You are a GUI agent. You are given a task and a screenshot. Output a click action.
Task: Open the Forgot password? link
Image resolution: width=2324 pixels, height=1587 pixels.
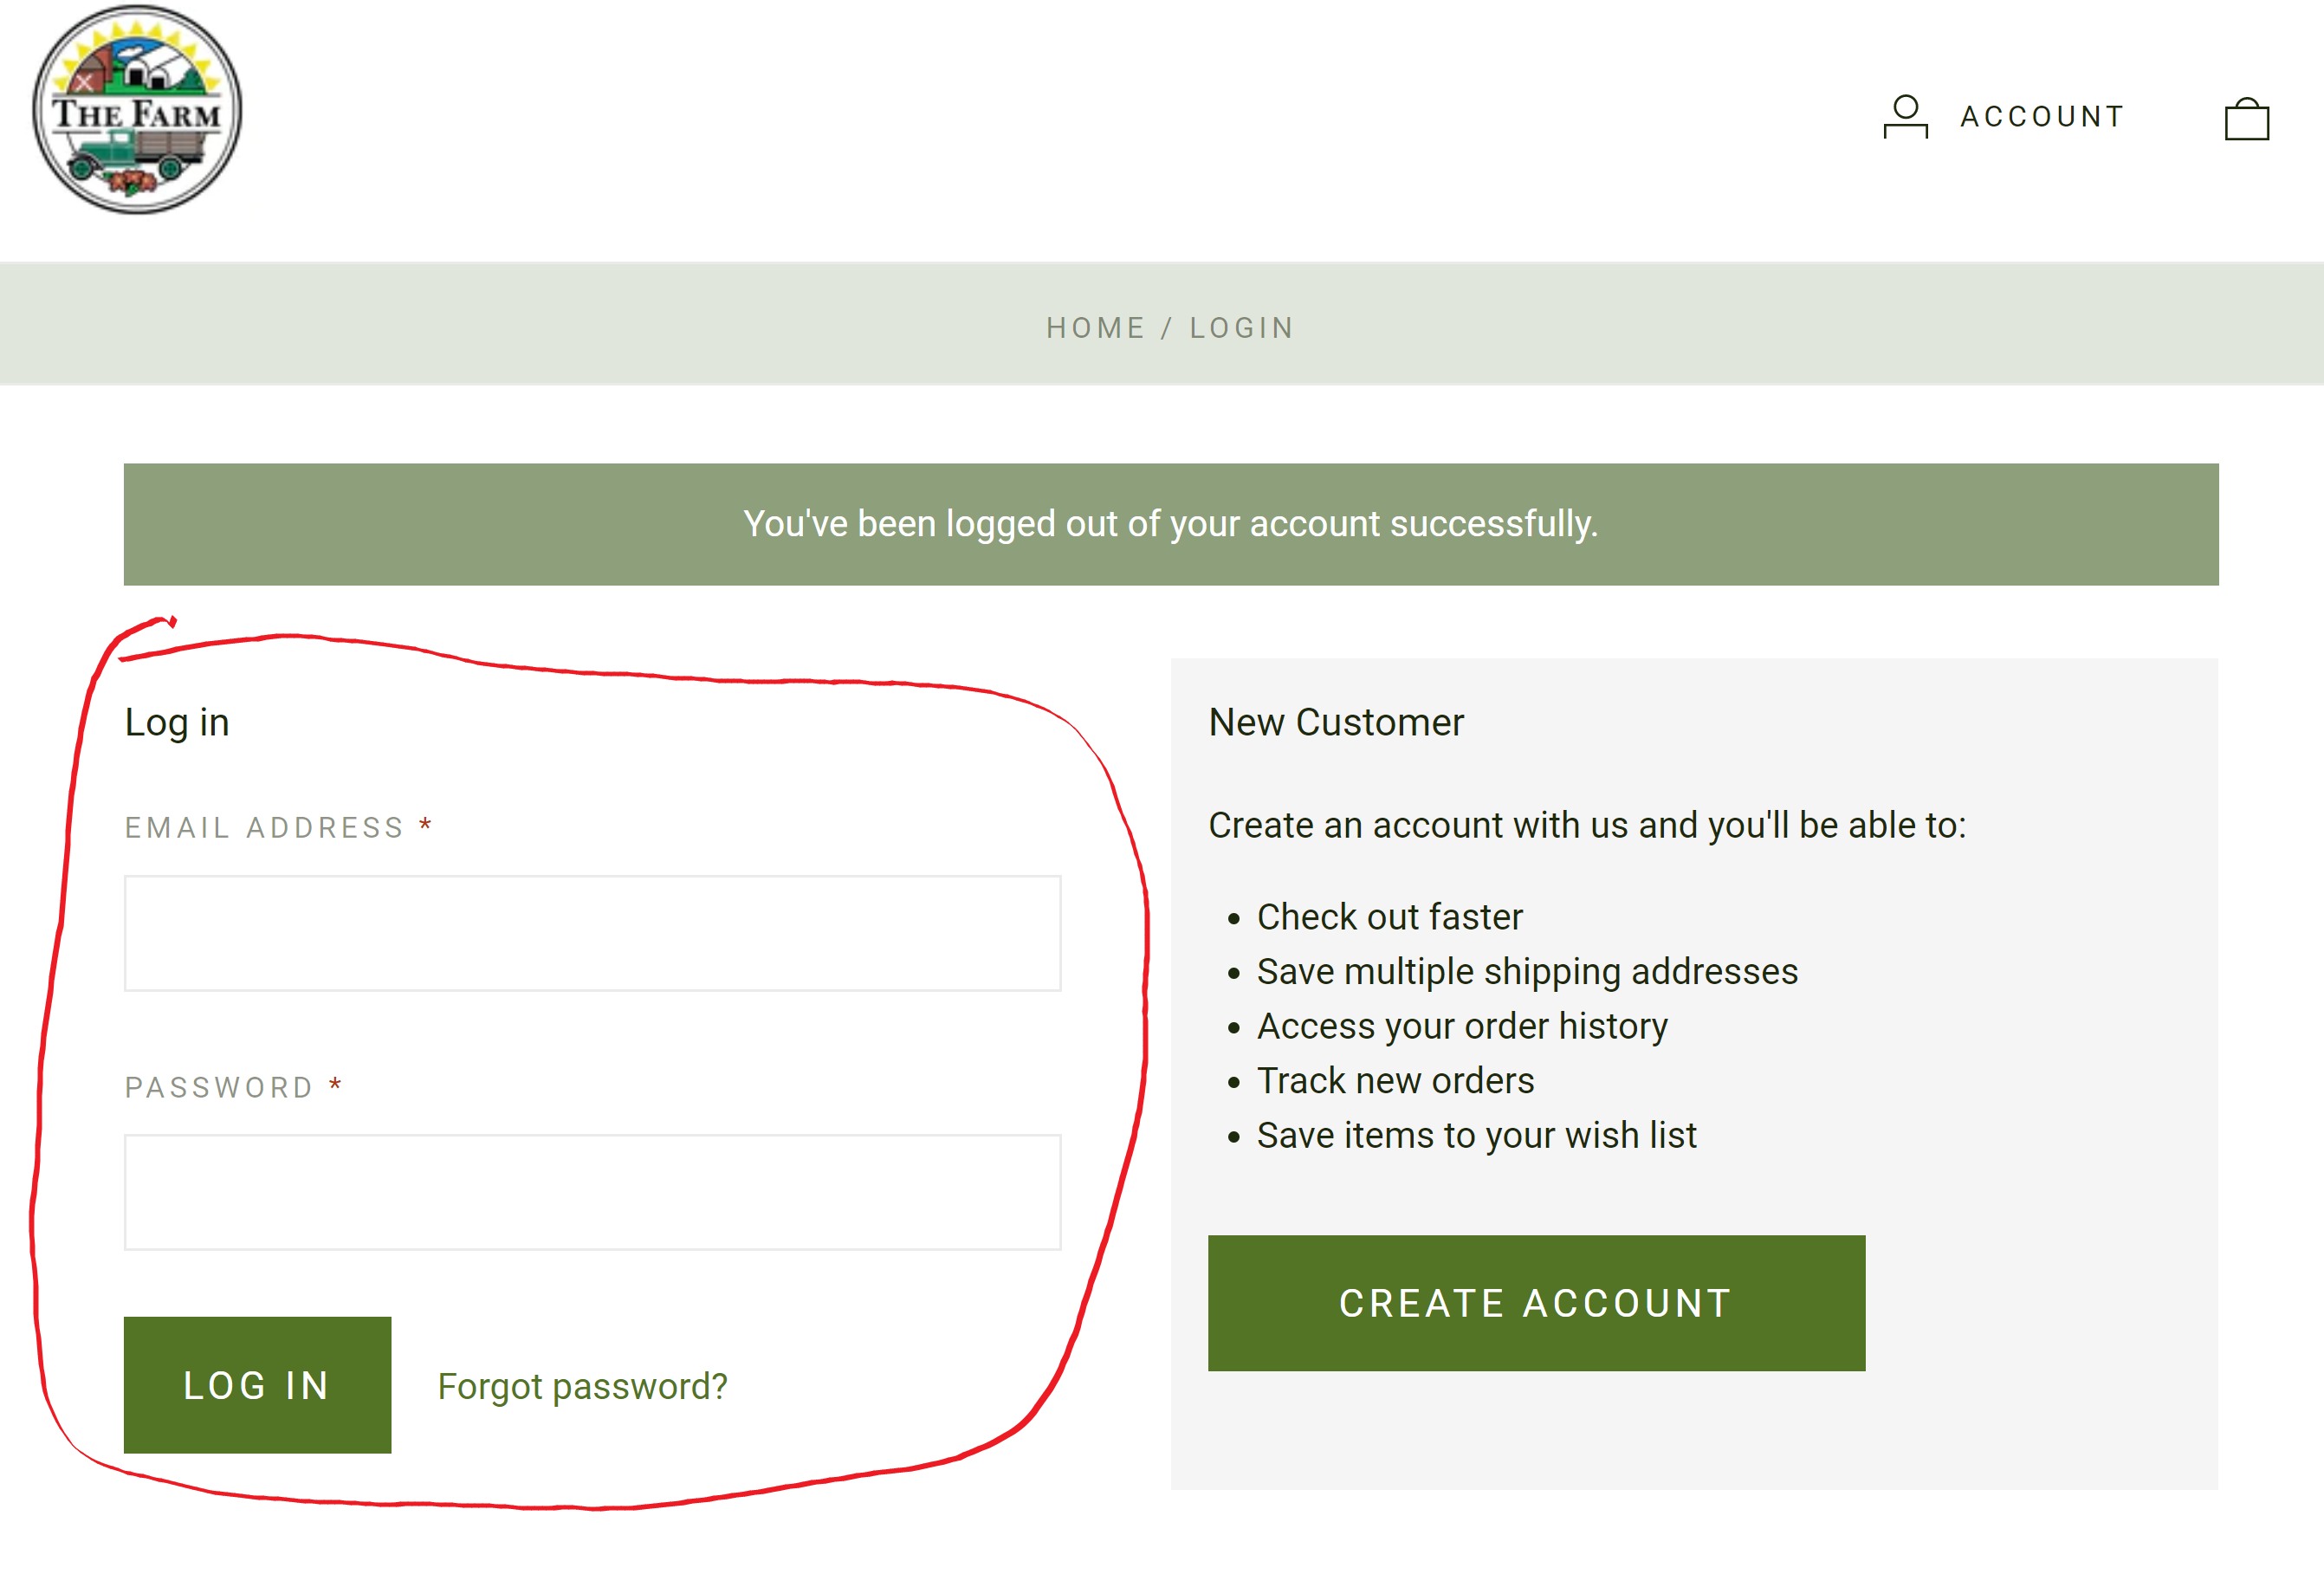click(x=582, y=1386)
